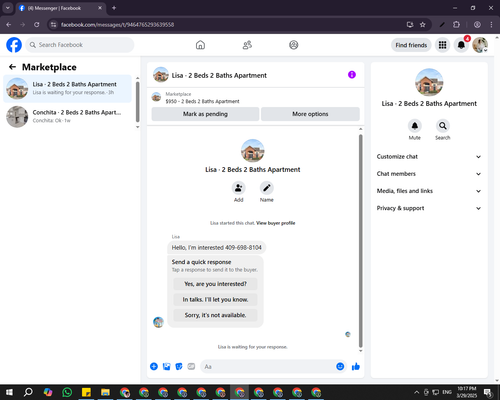Screen dimensions: 500x400
Task: Click More options button
Action: [310, 114]
